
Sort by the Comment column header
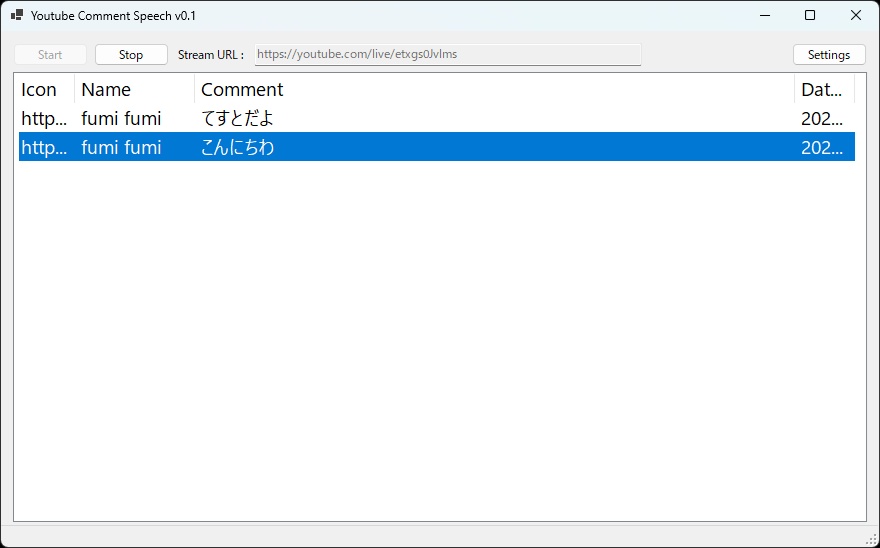(494, 89)
